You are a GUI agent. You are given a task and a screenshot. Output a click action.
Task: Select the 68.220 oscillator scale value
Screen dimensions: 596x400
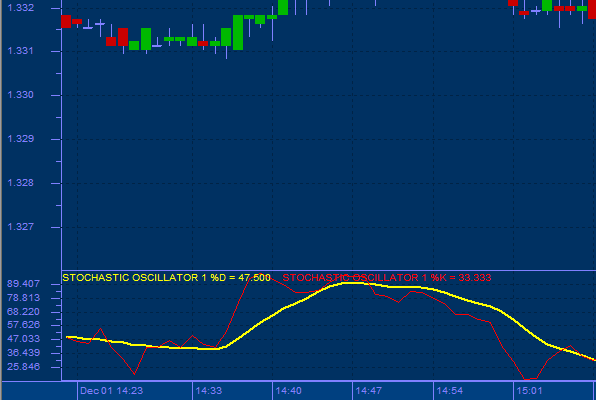tap(23, 312)
